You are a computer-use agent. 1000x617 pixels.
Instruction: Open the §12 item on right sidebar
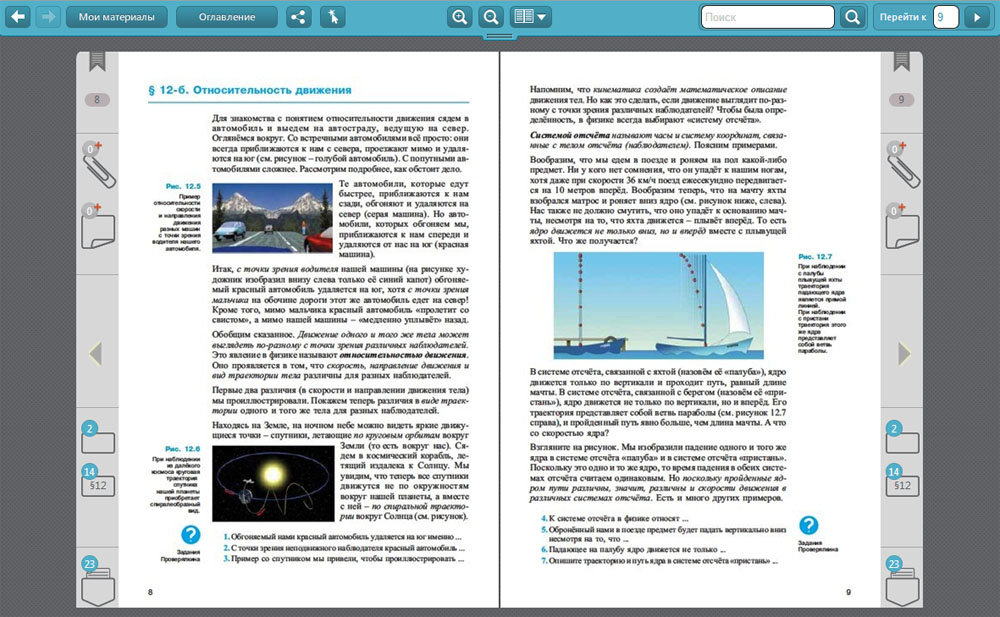point(903,484)
